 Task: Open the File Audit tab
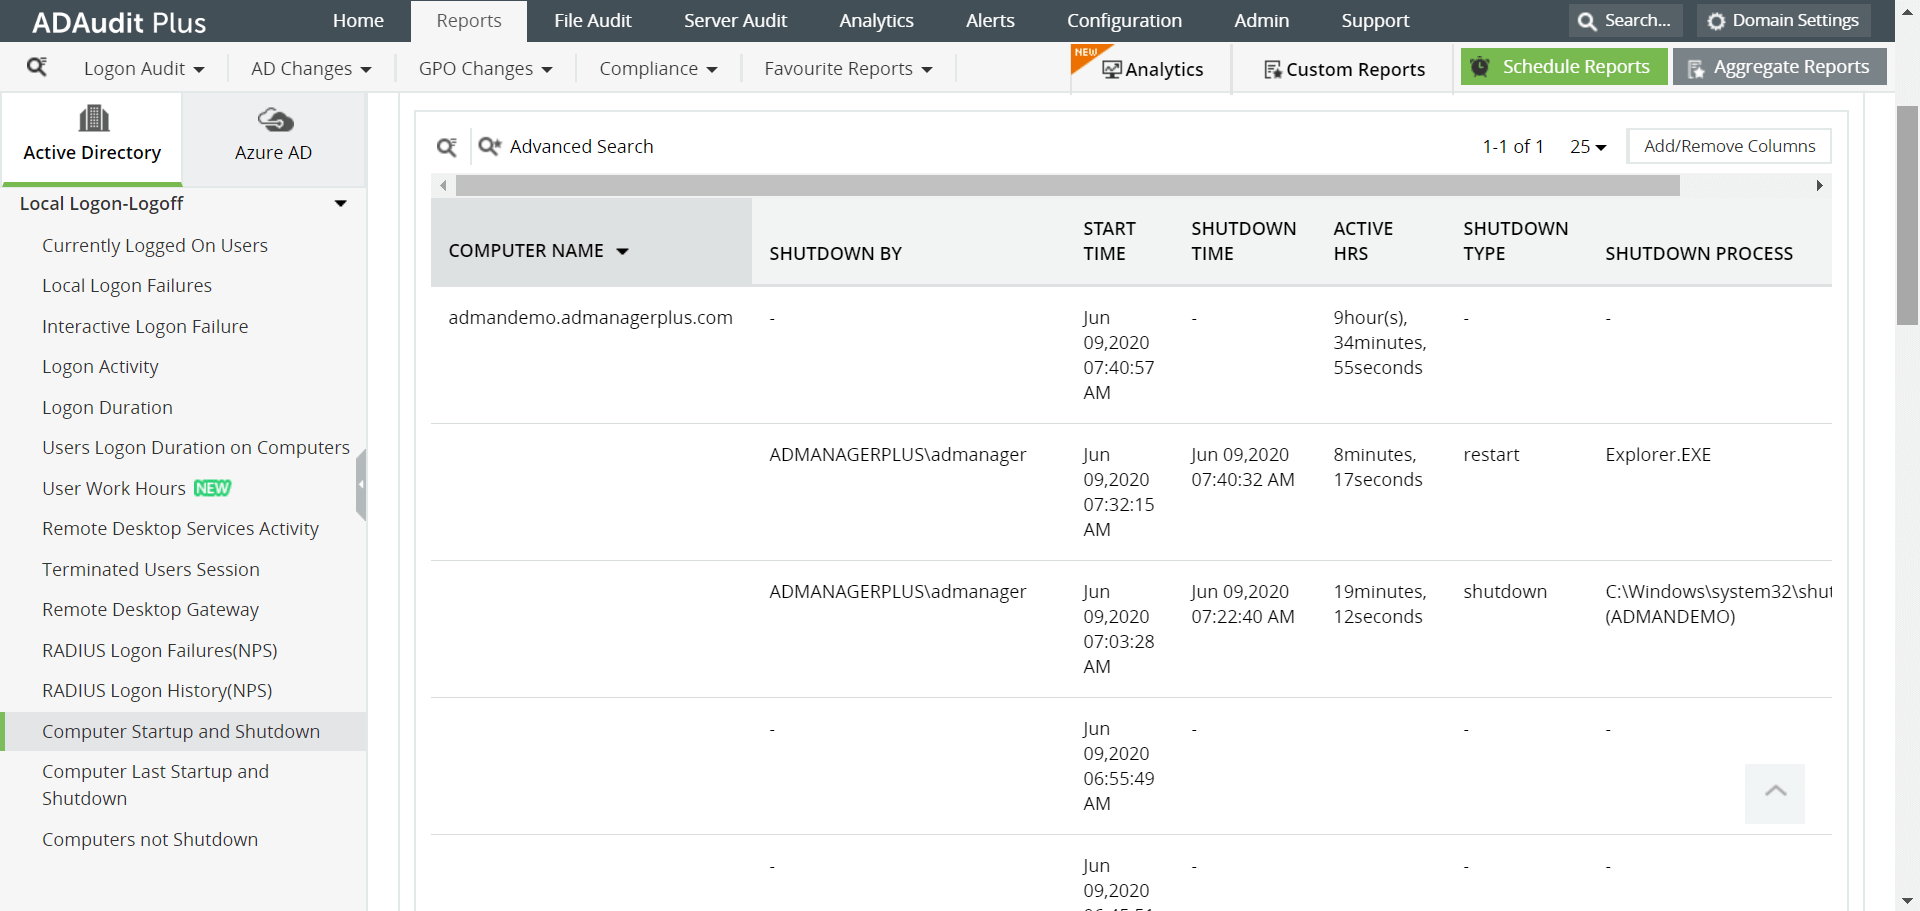point(593,21)
